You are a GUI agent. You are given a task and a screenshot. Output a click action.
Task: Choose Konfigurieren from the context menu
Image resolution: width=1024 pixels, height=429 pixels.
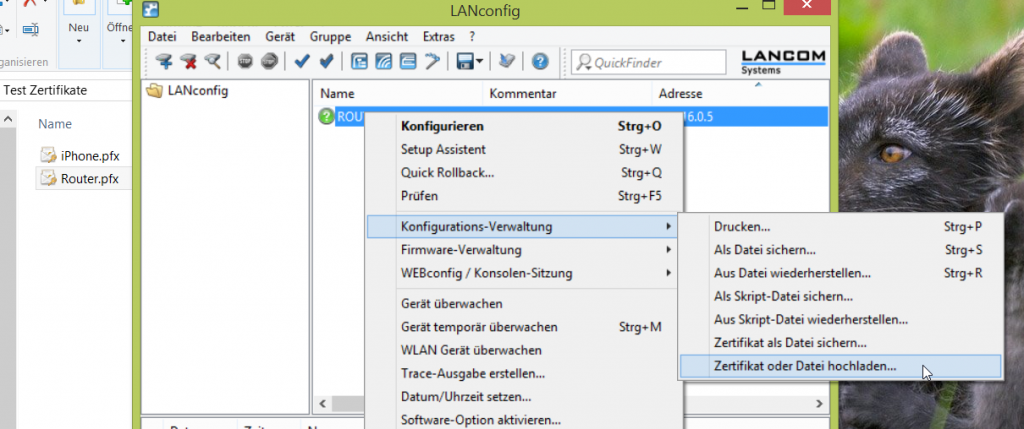coord(525,126)
